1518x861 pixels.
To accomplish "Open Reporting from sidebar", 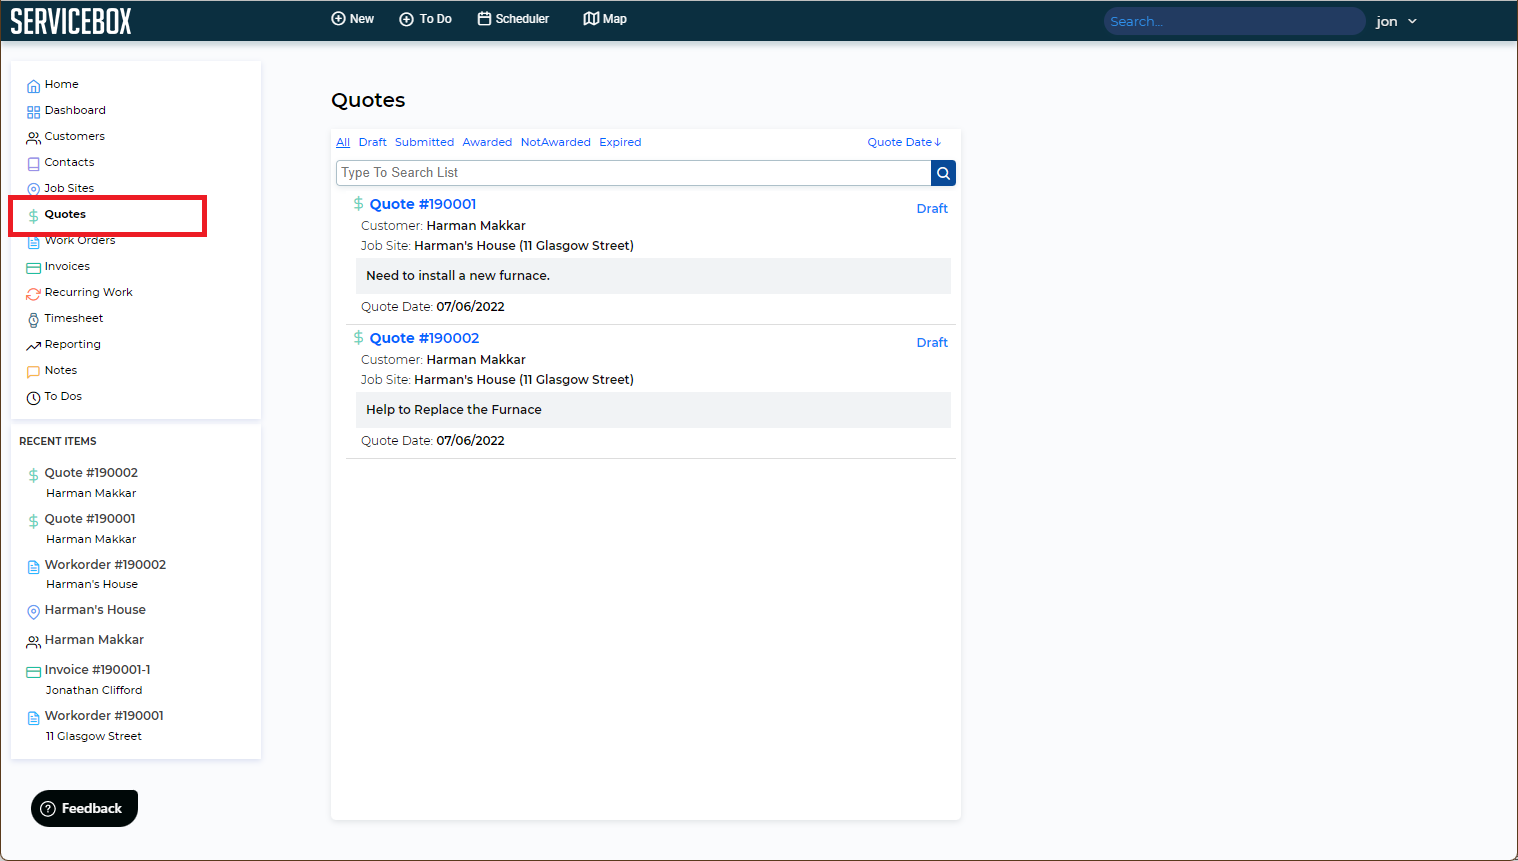I will click(72, 345).
